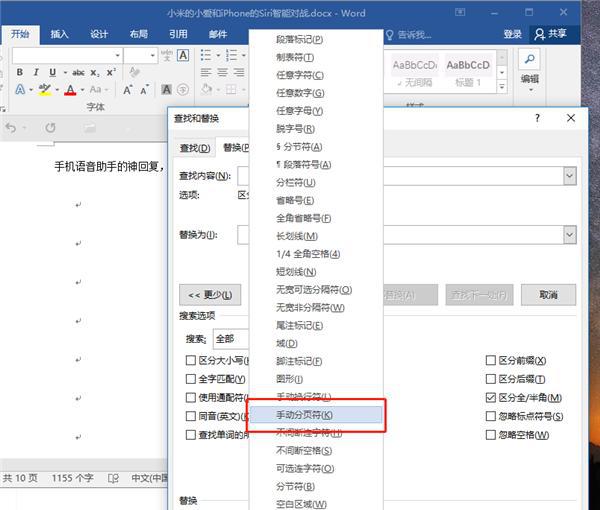Decrease font size with shrink font icon
600x510 pixels.
(x=145, y=90)
